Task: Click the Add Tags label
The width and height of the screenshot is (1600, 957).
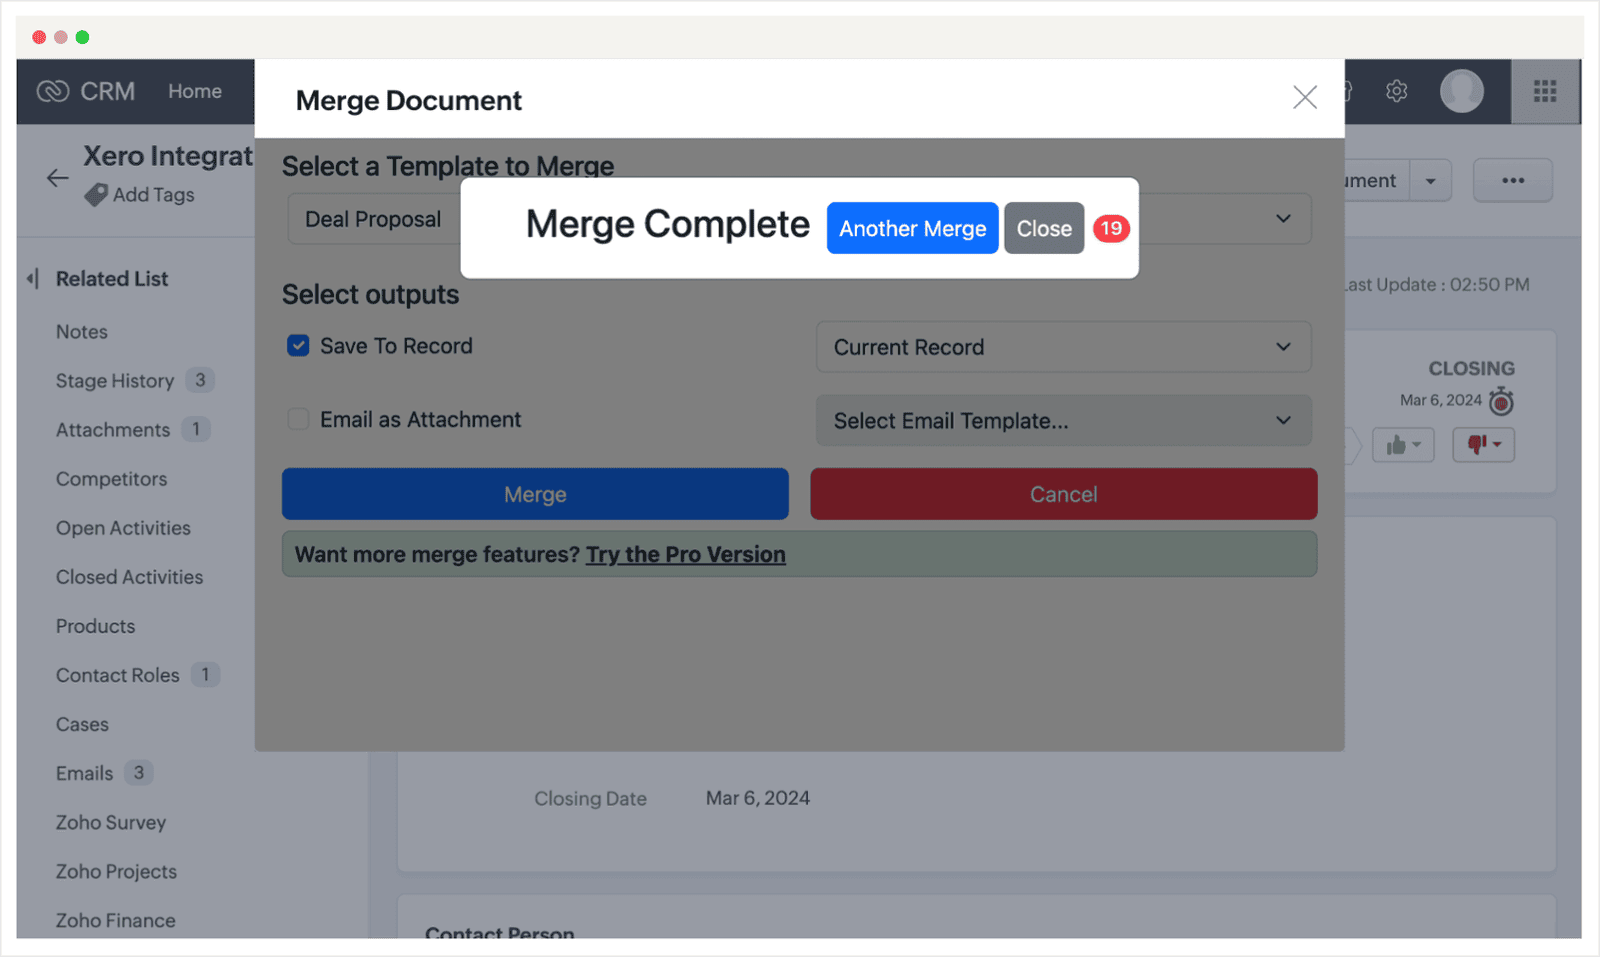Action: (154, 195)
